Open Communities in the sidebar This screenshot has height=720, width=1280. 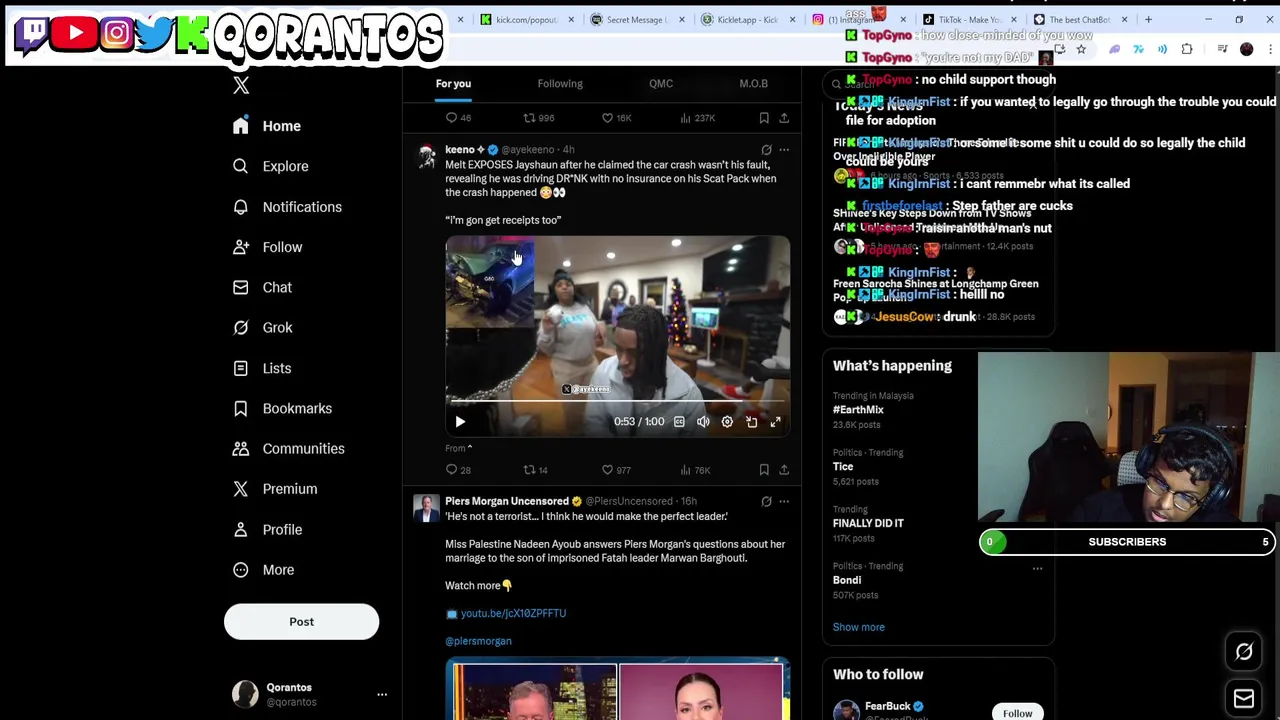[x=288, y=449]
